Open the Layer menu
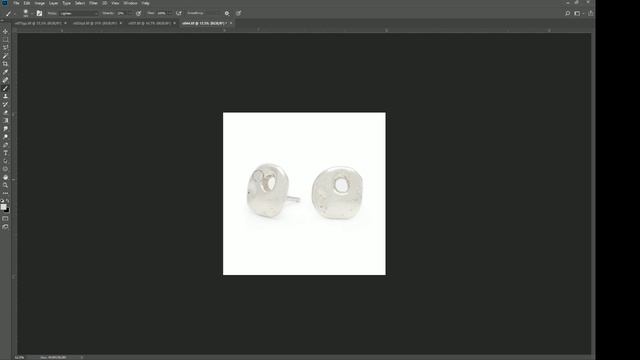 click(x=53, y=3)
